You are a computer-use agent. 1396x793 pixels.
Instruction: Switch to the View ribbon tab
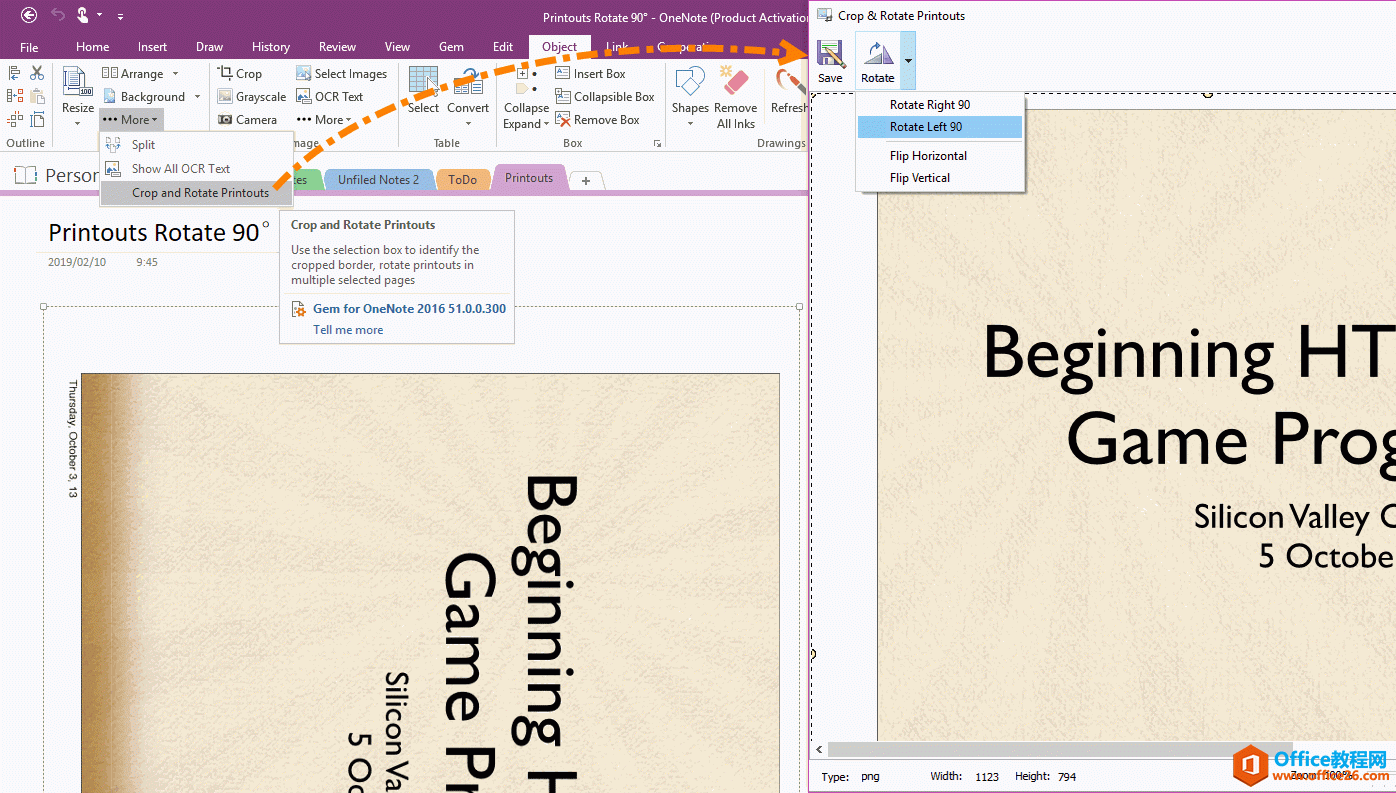click(x=397, y=47)
